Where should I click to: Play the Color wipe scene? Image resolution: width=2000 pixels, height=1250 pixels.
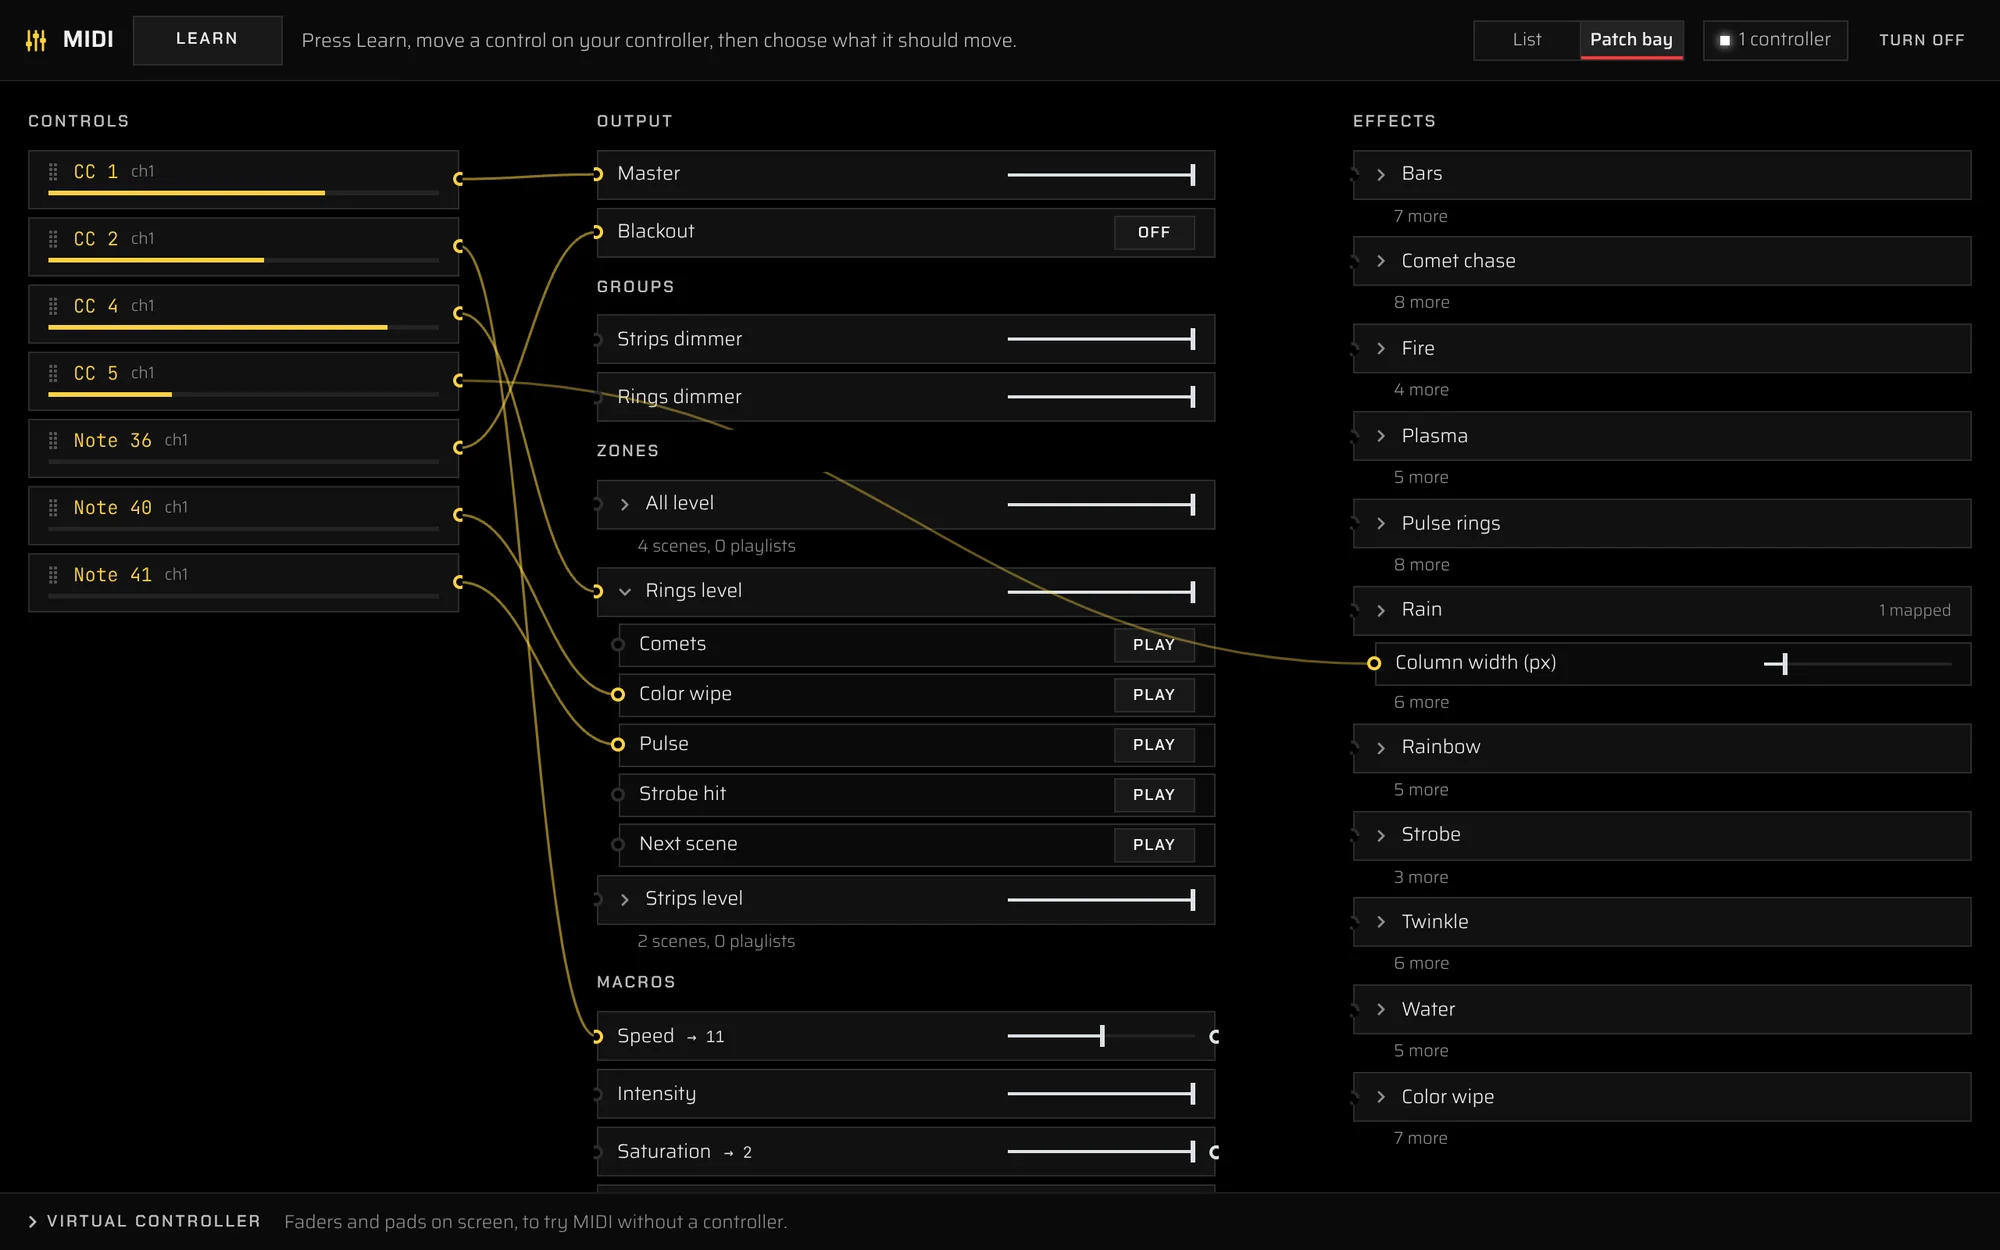pos(1154,695)
